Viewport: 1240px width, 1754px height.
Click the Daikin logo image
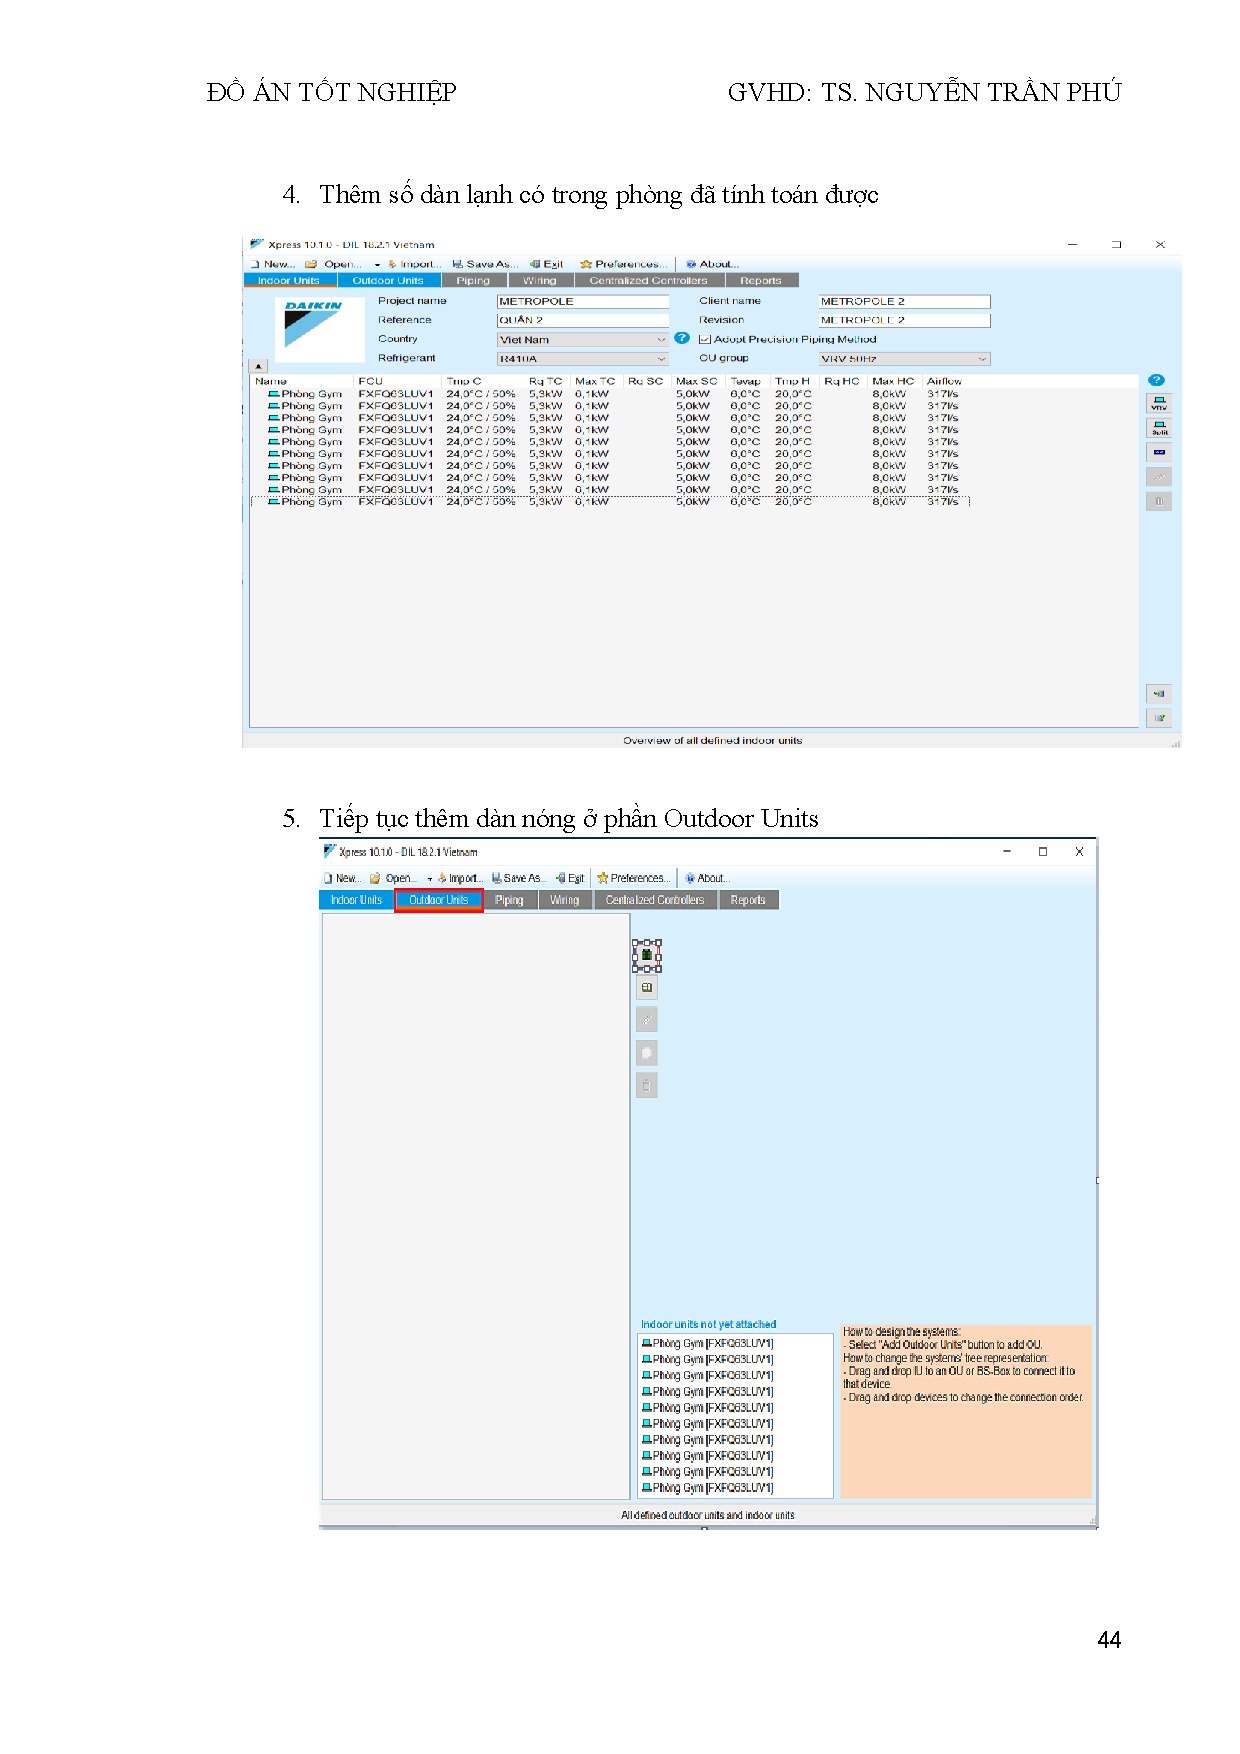pos(312,325)
